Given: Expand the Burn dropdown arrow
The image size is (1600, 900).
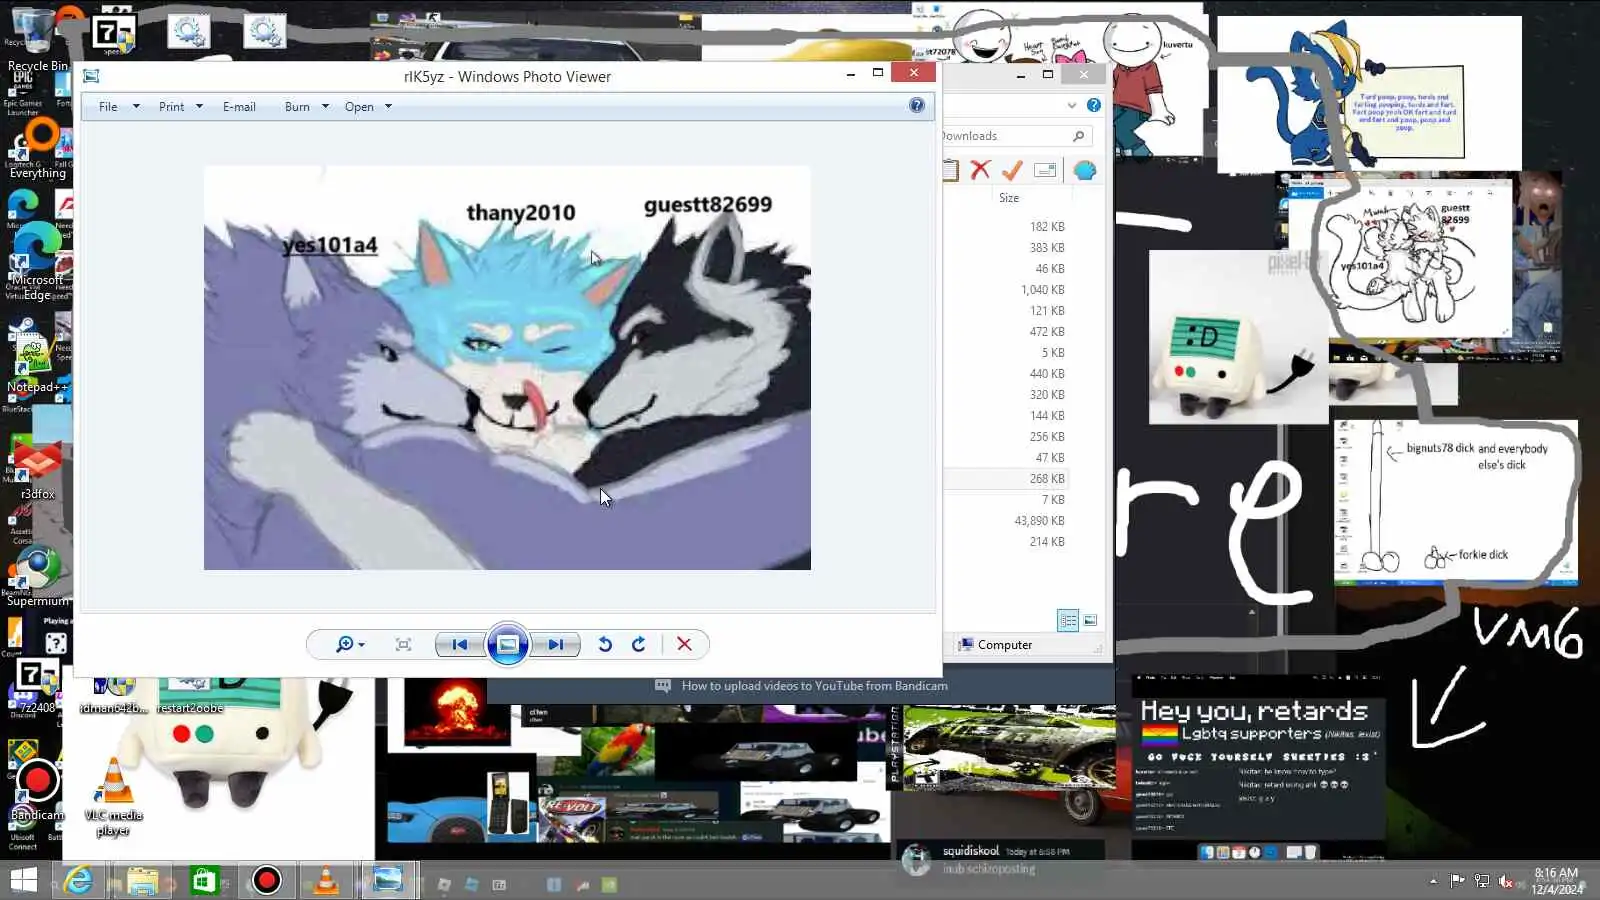Looking at the screenshot, I should [x=325, y=107].
